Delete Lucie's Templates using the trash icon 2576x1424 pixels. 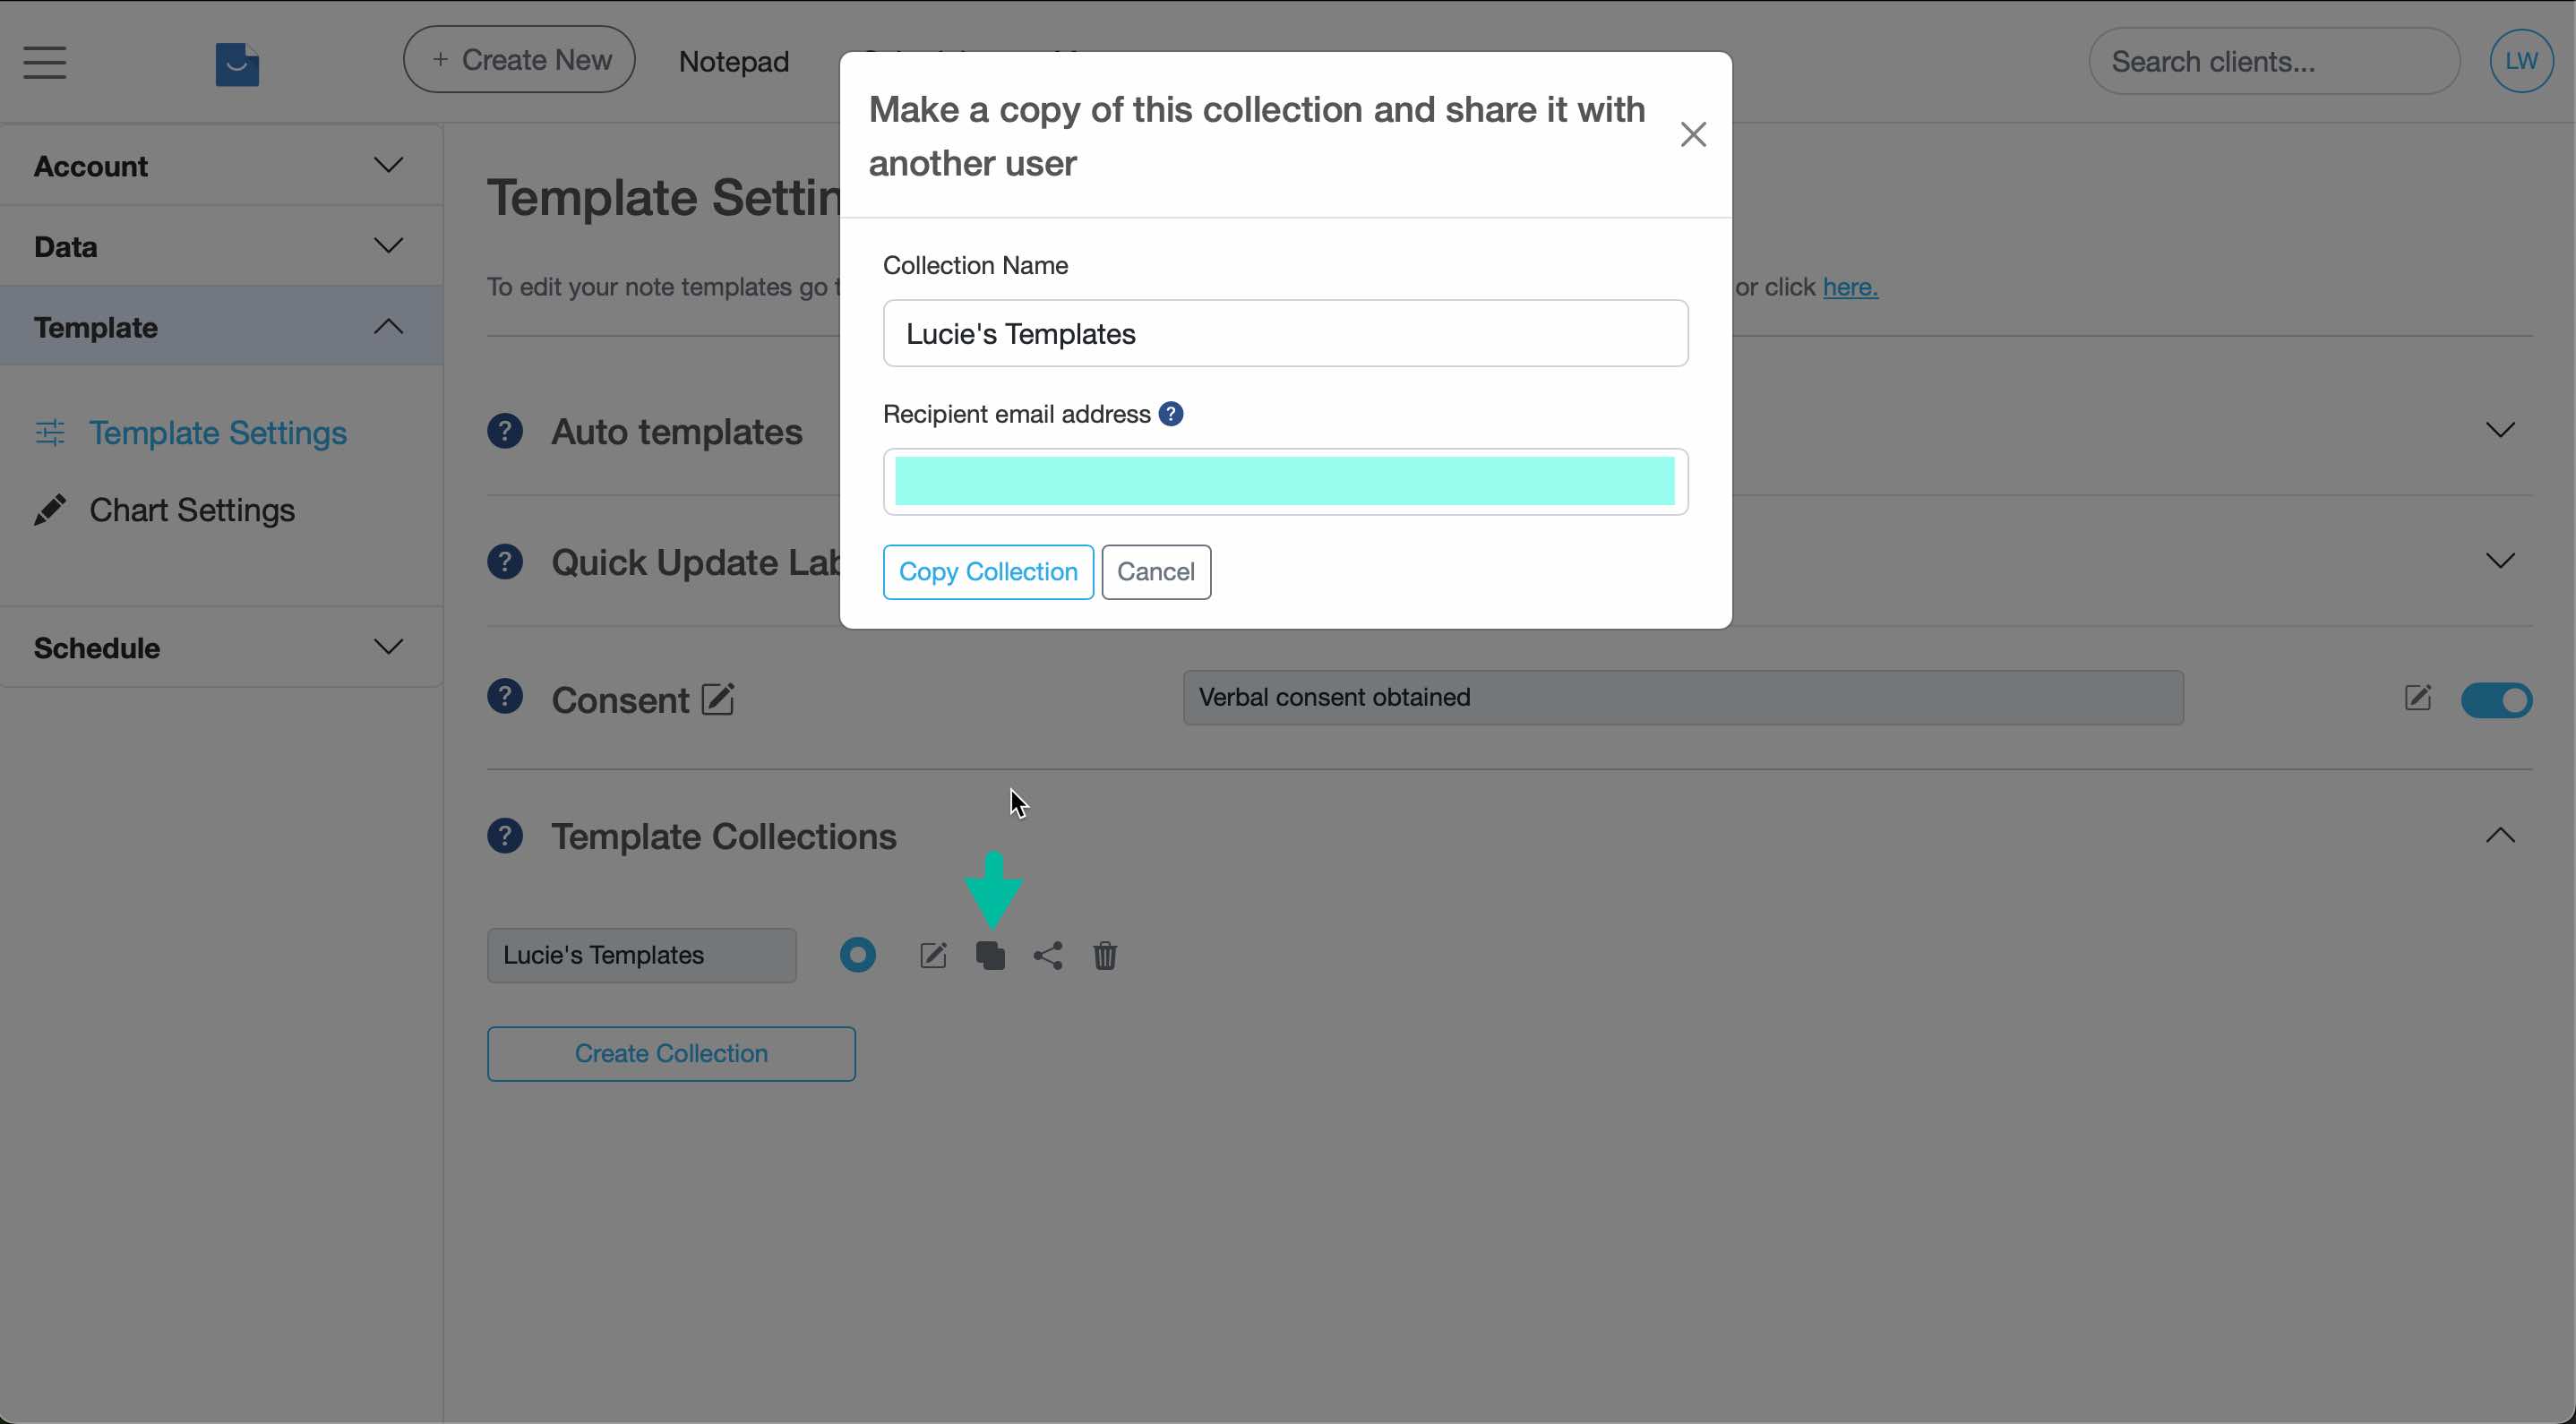tap(1104, 955)
